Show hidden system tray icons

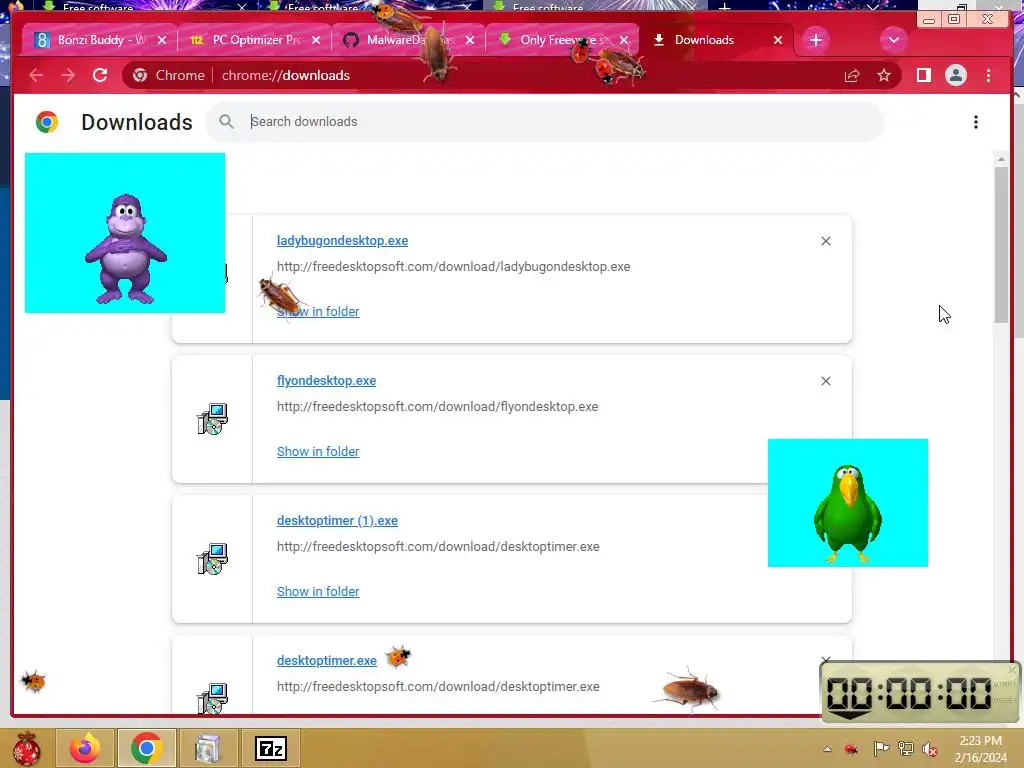[827, 749]
